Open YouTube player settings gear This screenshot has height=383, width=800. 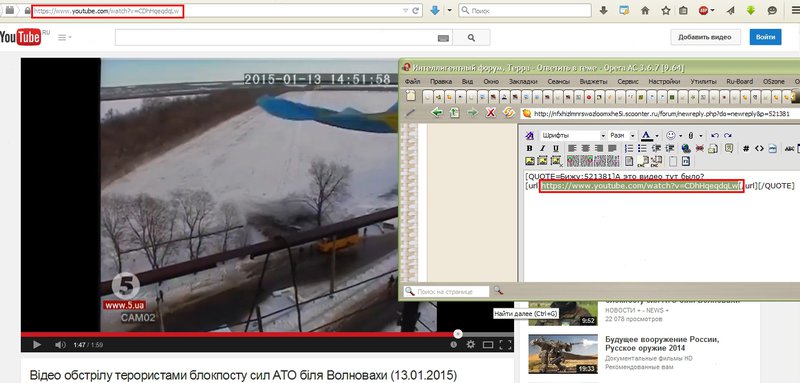tap(470, 345)
